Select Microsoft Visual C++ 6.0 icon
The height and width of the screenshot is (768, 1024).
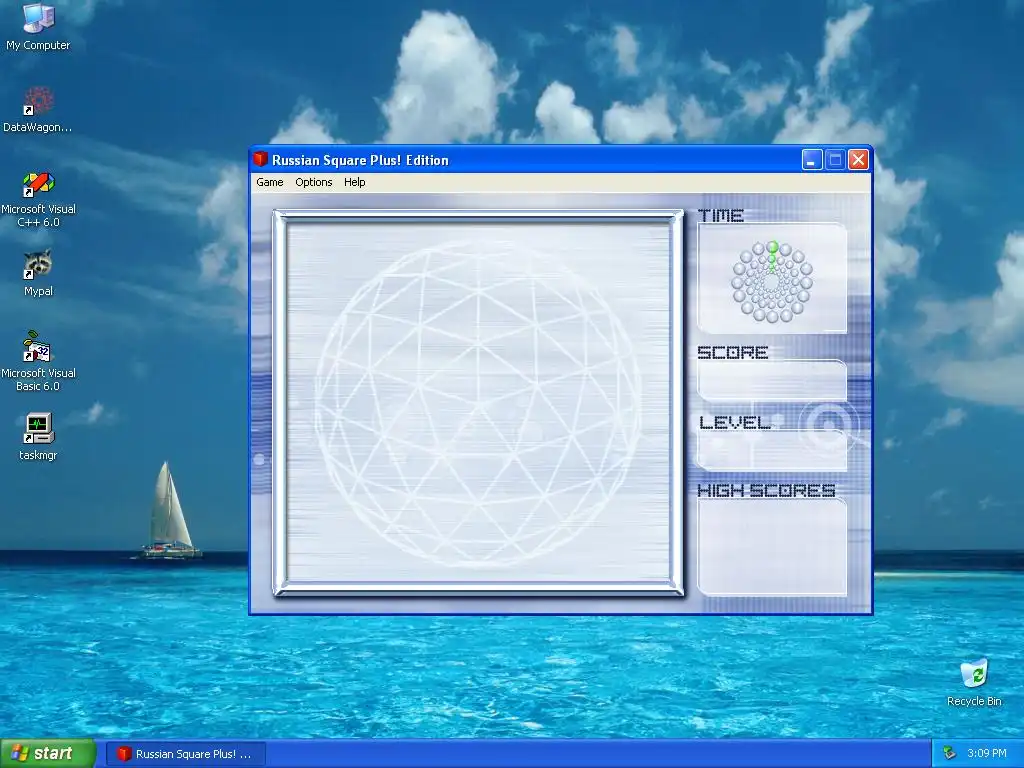(x=38, y=199)
